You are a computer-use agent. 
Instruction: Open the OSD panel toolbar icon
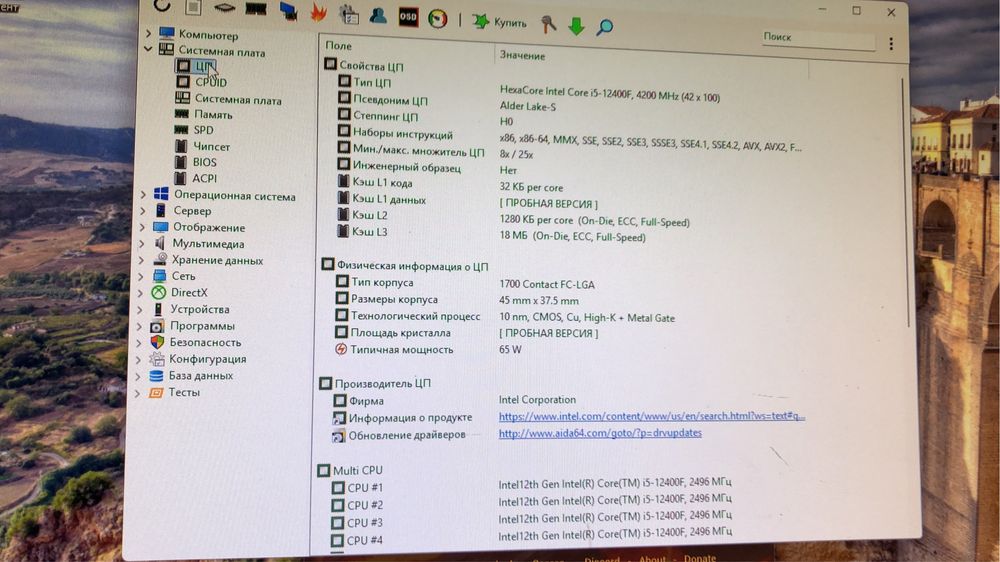tap(408, 17)
